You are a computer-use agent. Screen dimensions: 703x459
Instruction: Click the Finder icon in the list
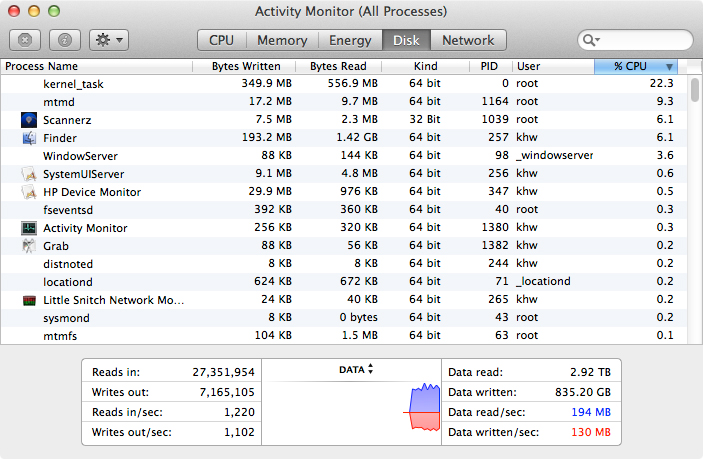[29, 138]
